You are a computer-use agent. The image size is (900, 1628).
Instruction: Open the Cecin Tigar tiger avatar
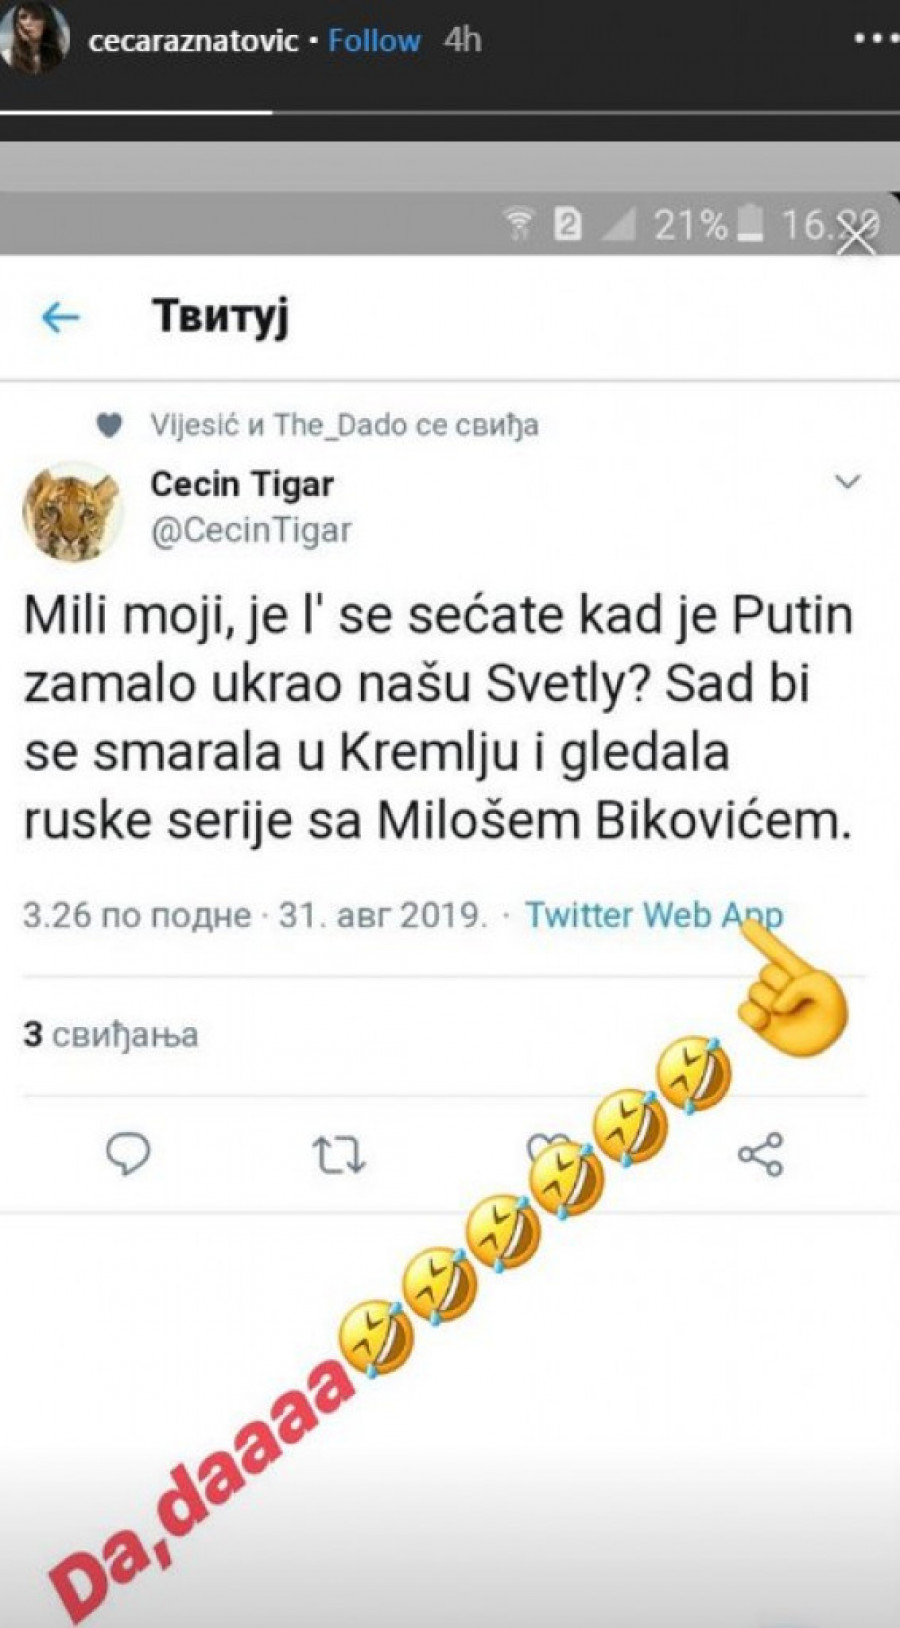tap(71, 511)
